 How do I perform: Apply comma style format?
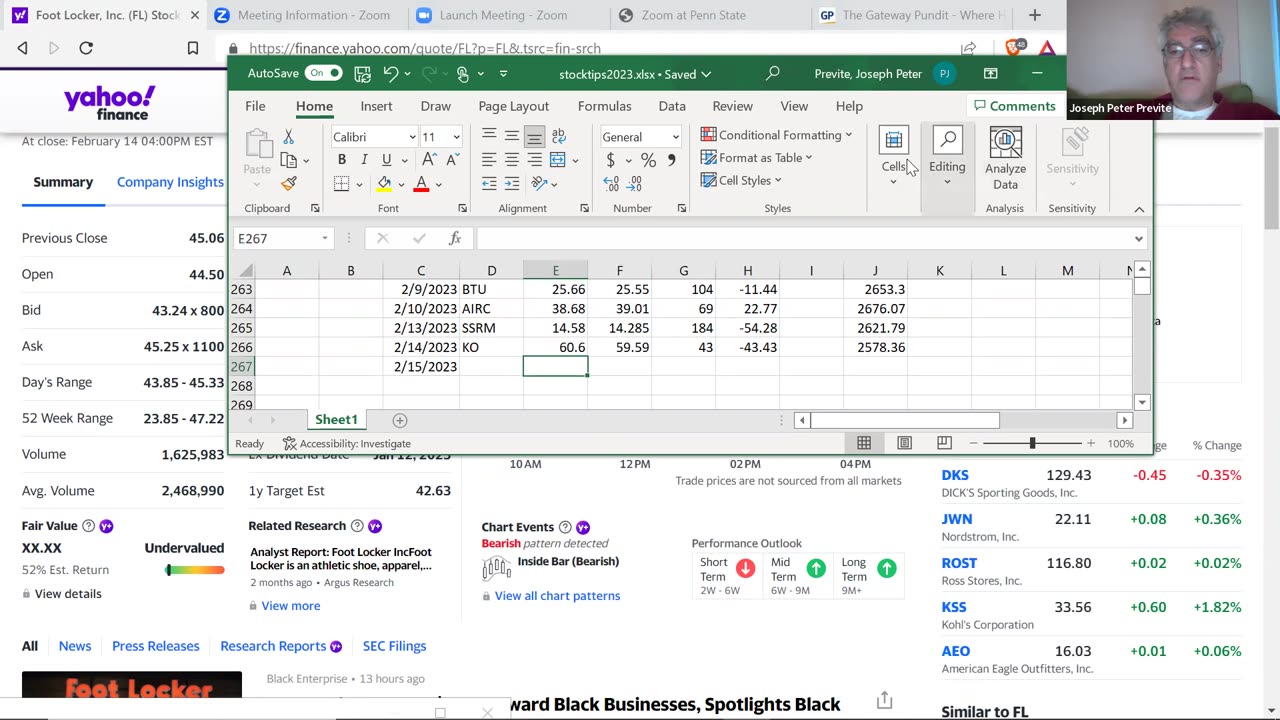coord(671,160)
